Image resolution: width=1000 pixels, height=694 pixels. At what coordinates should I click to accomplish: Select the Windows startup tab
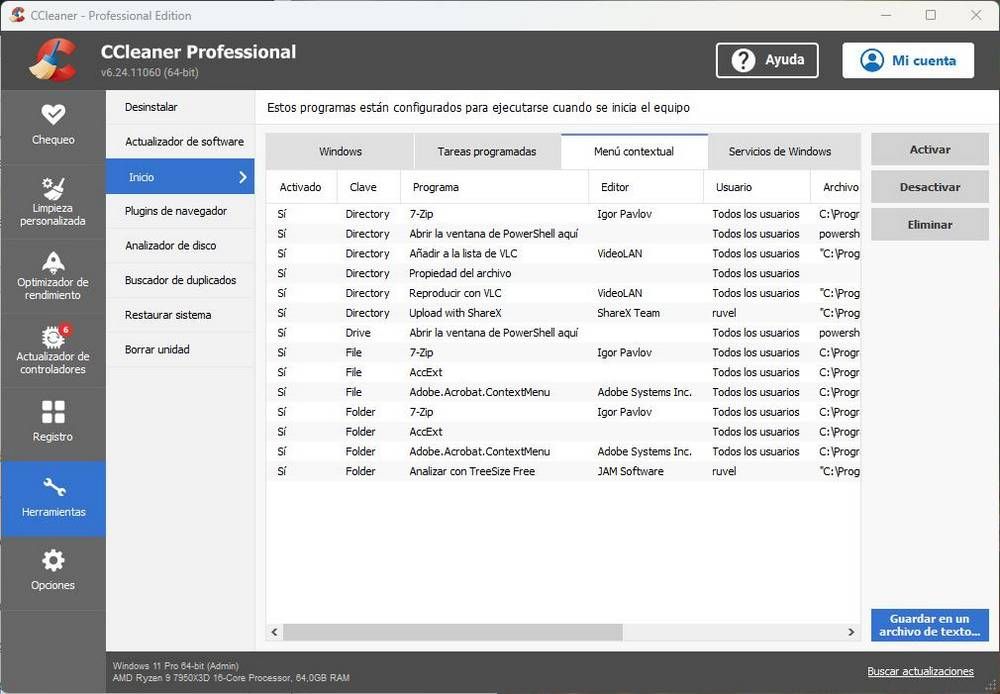click(x=340, y=151)
